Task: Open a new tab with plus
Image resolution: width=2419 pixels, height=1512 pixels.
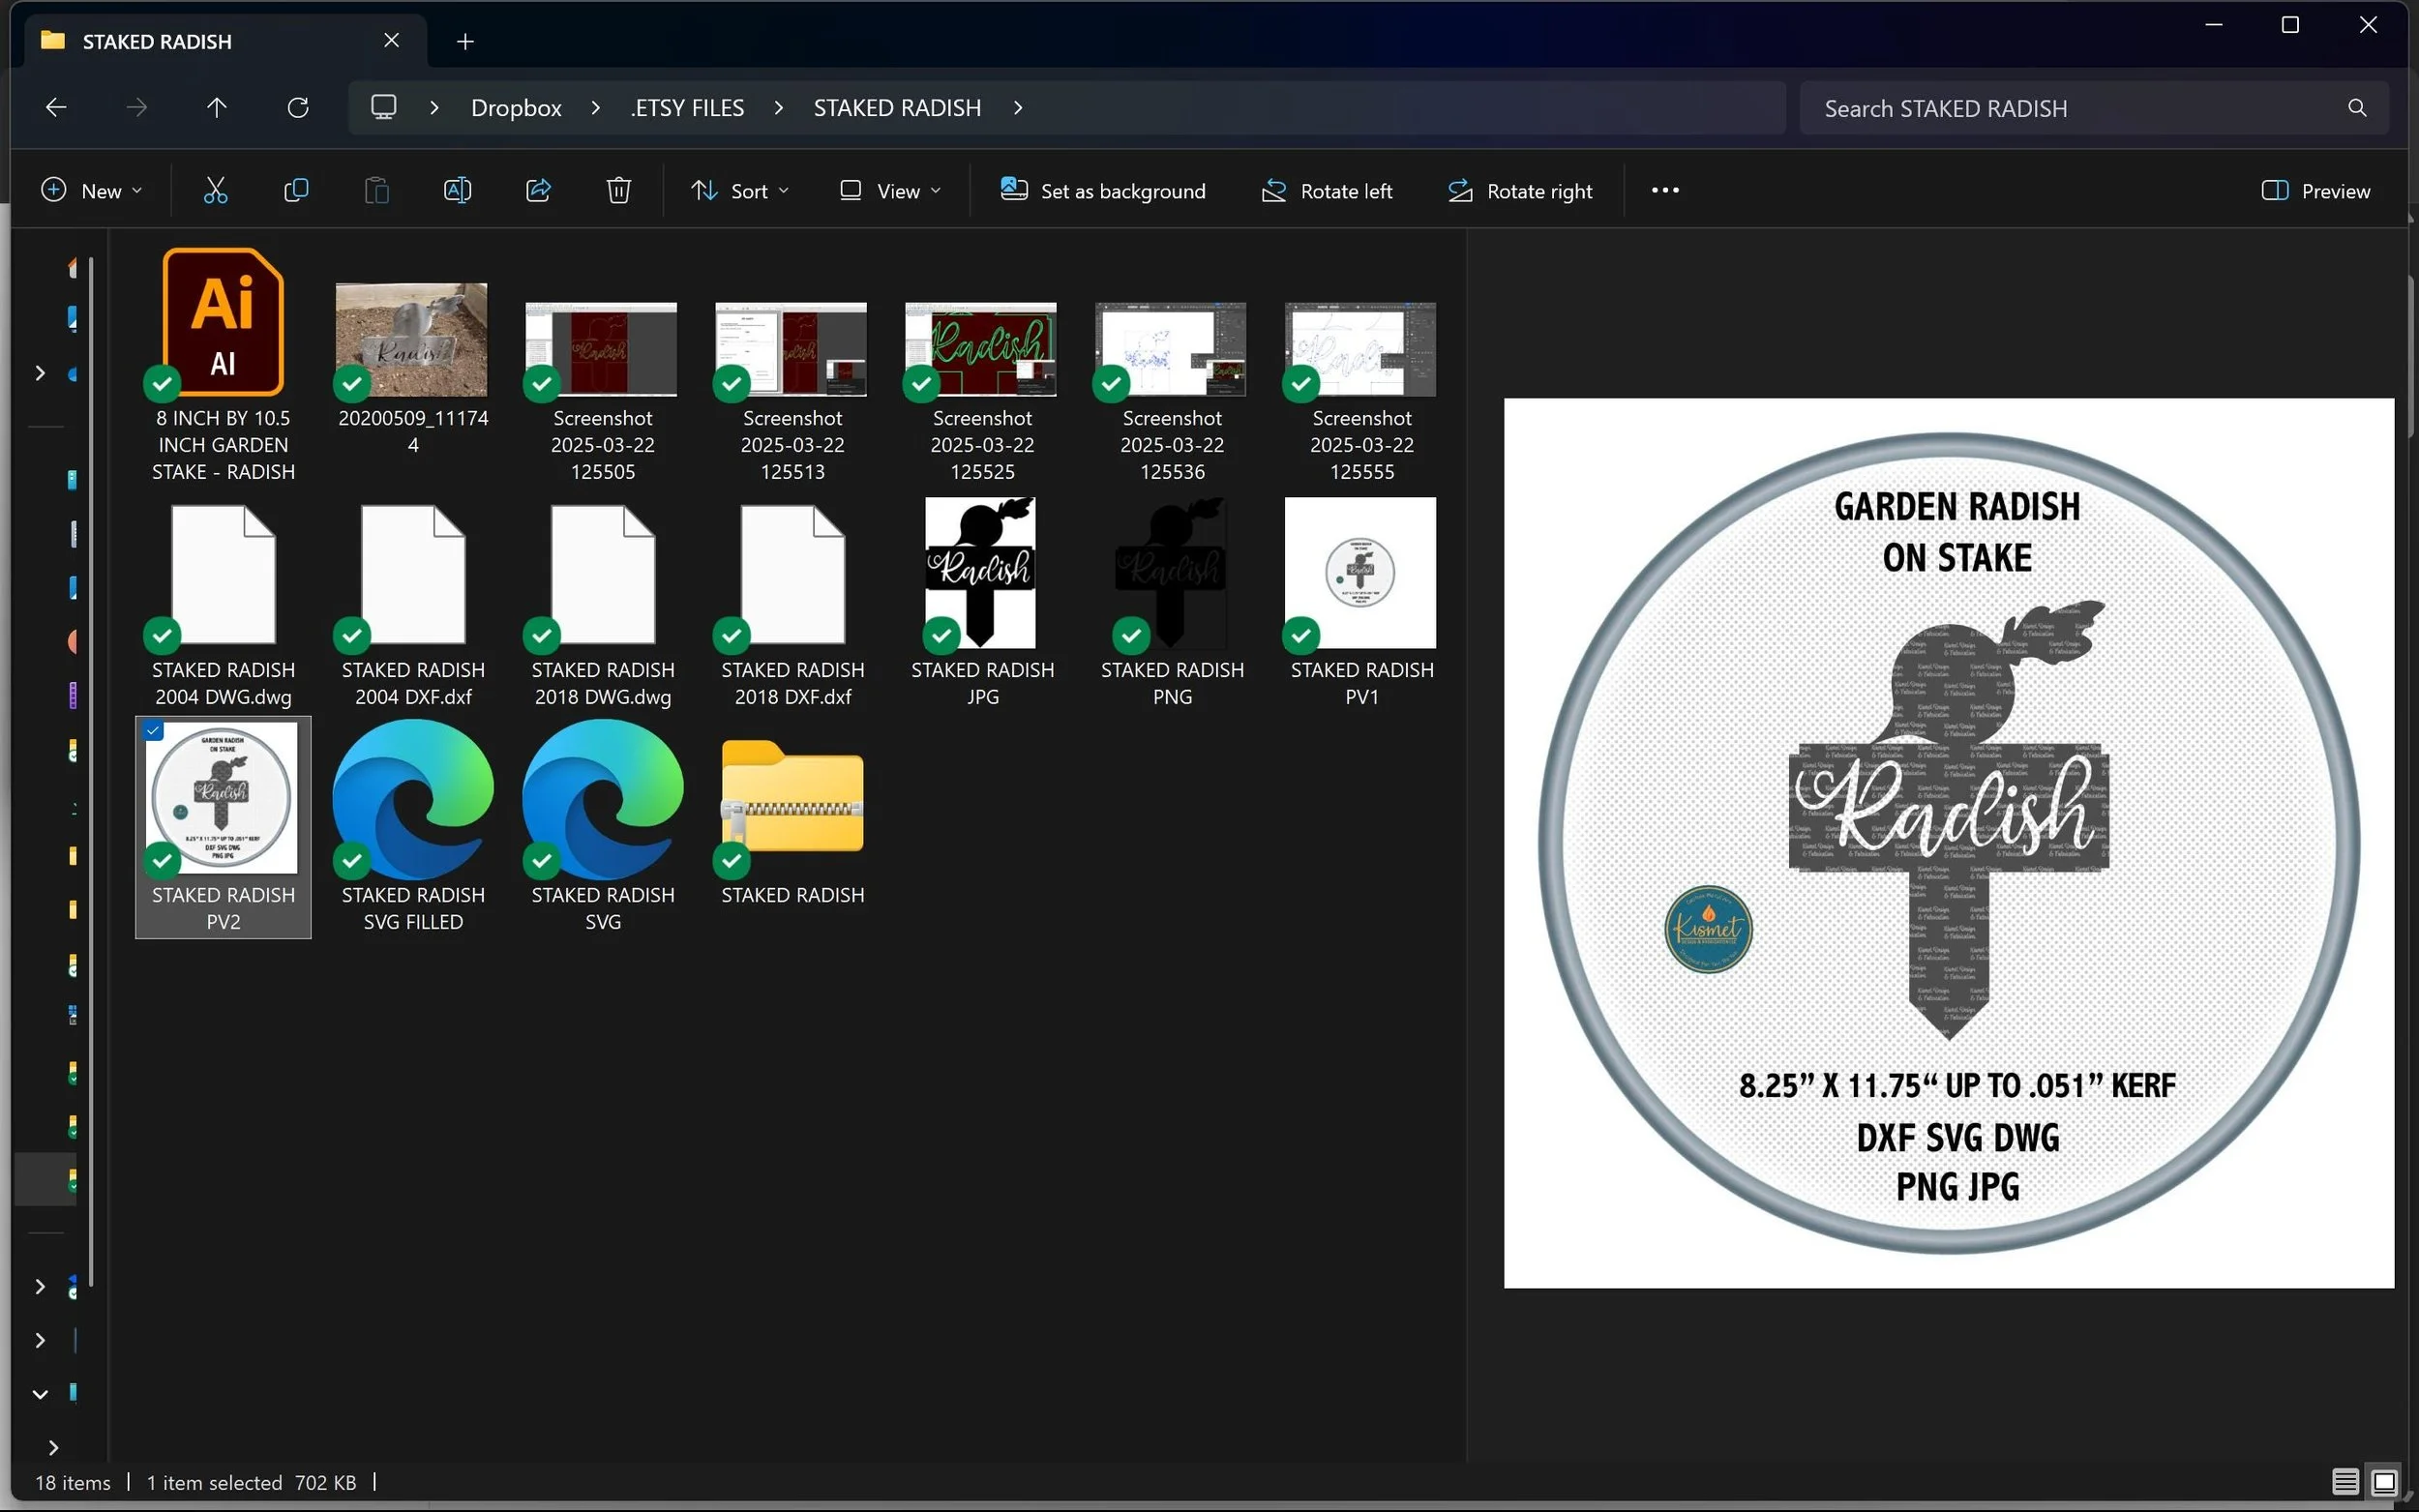Action: coord(465,41)
